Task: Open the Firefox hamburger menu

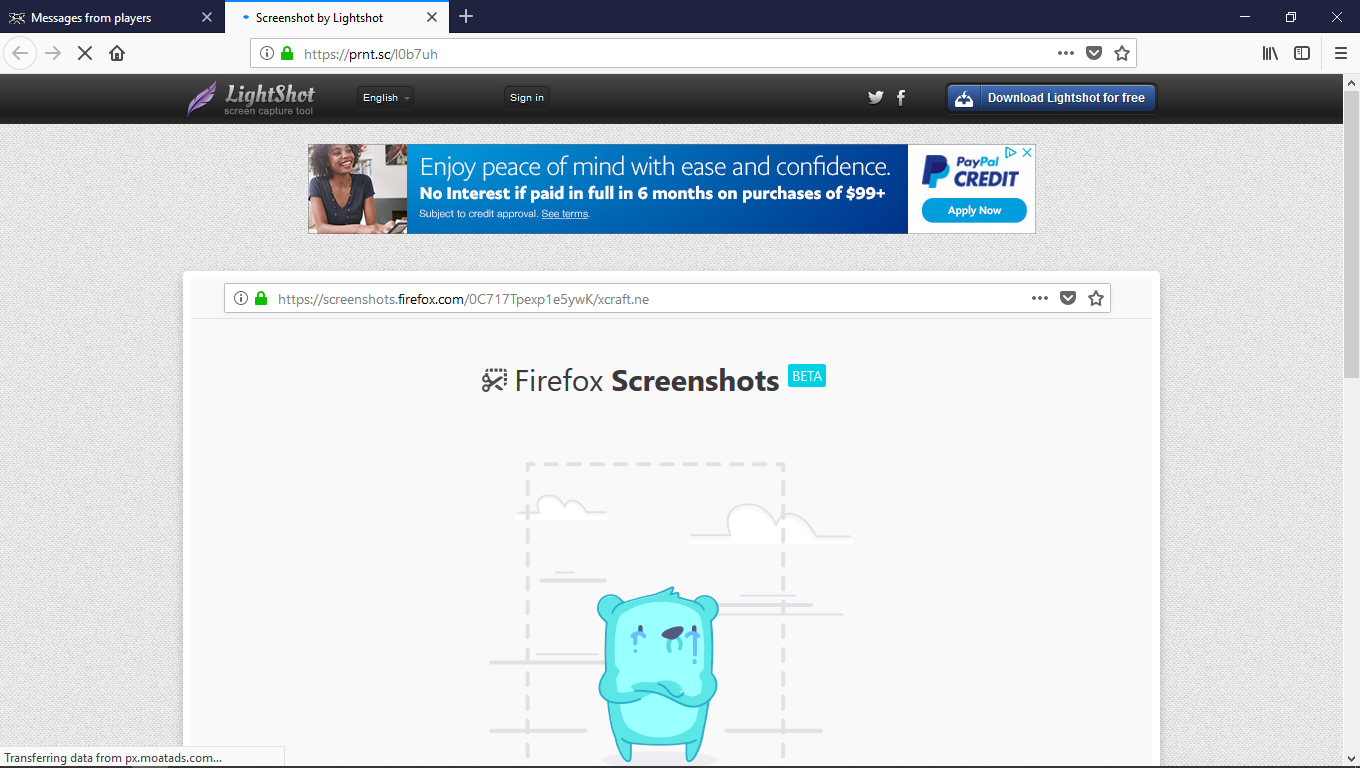Action: (1341, 53)
